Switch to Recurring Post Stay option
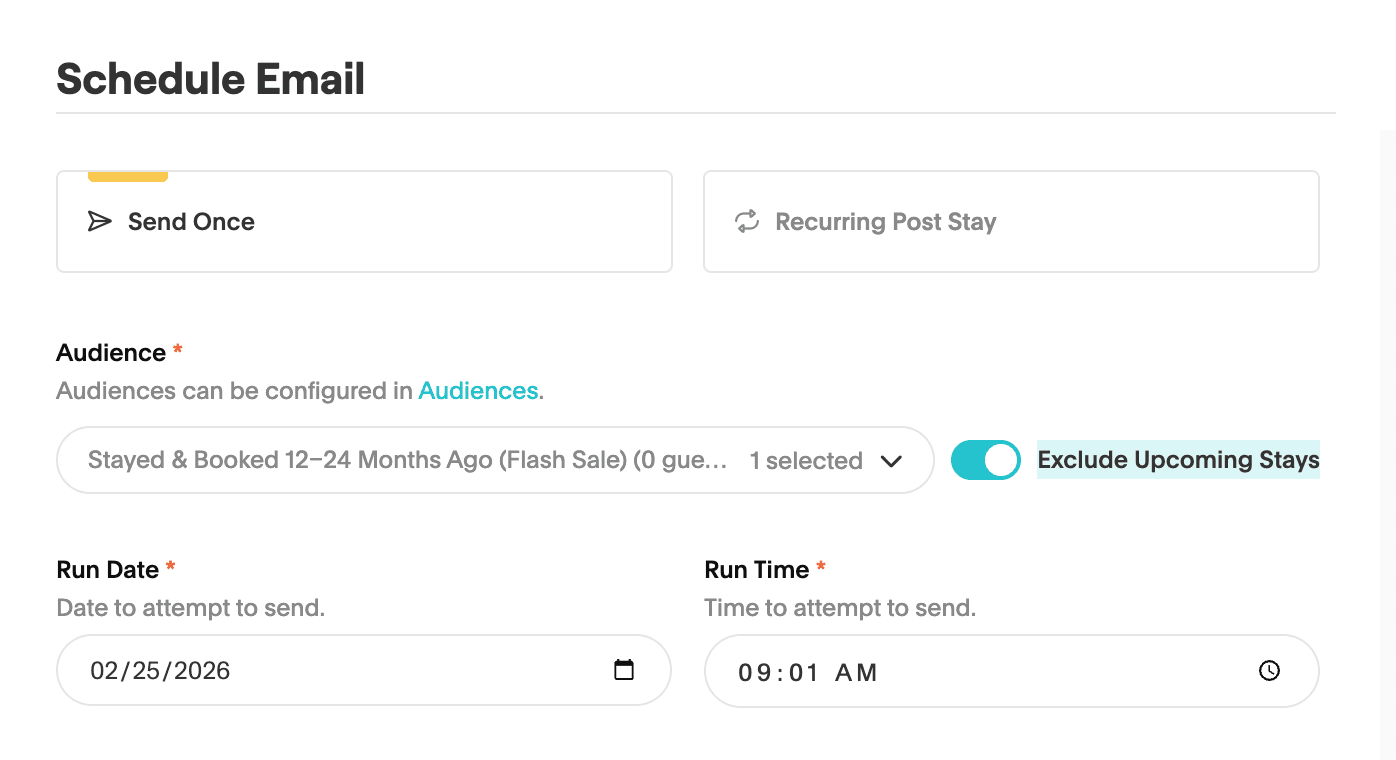This screenshot has height=760, width=1396. (1010, 222)
